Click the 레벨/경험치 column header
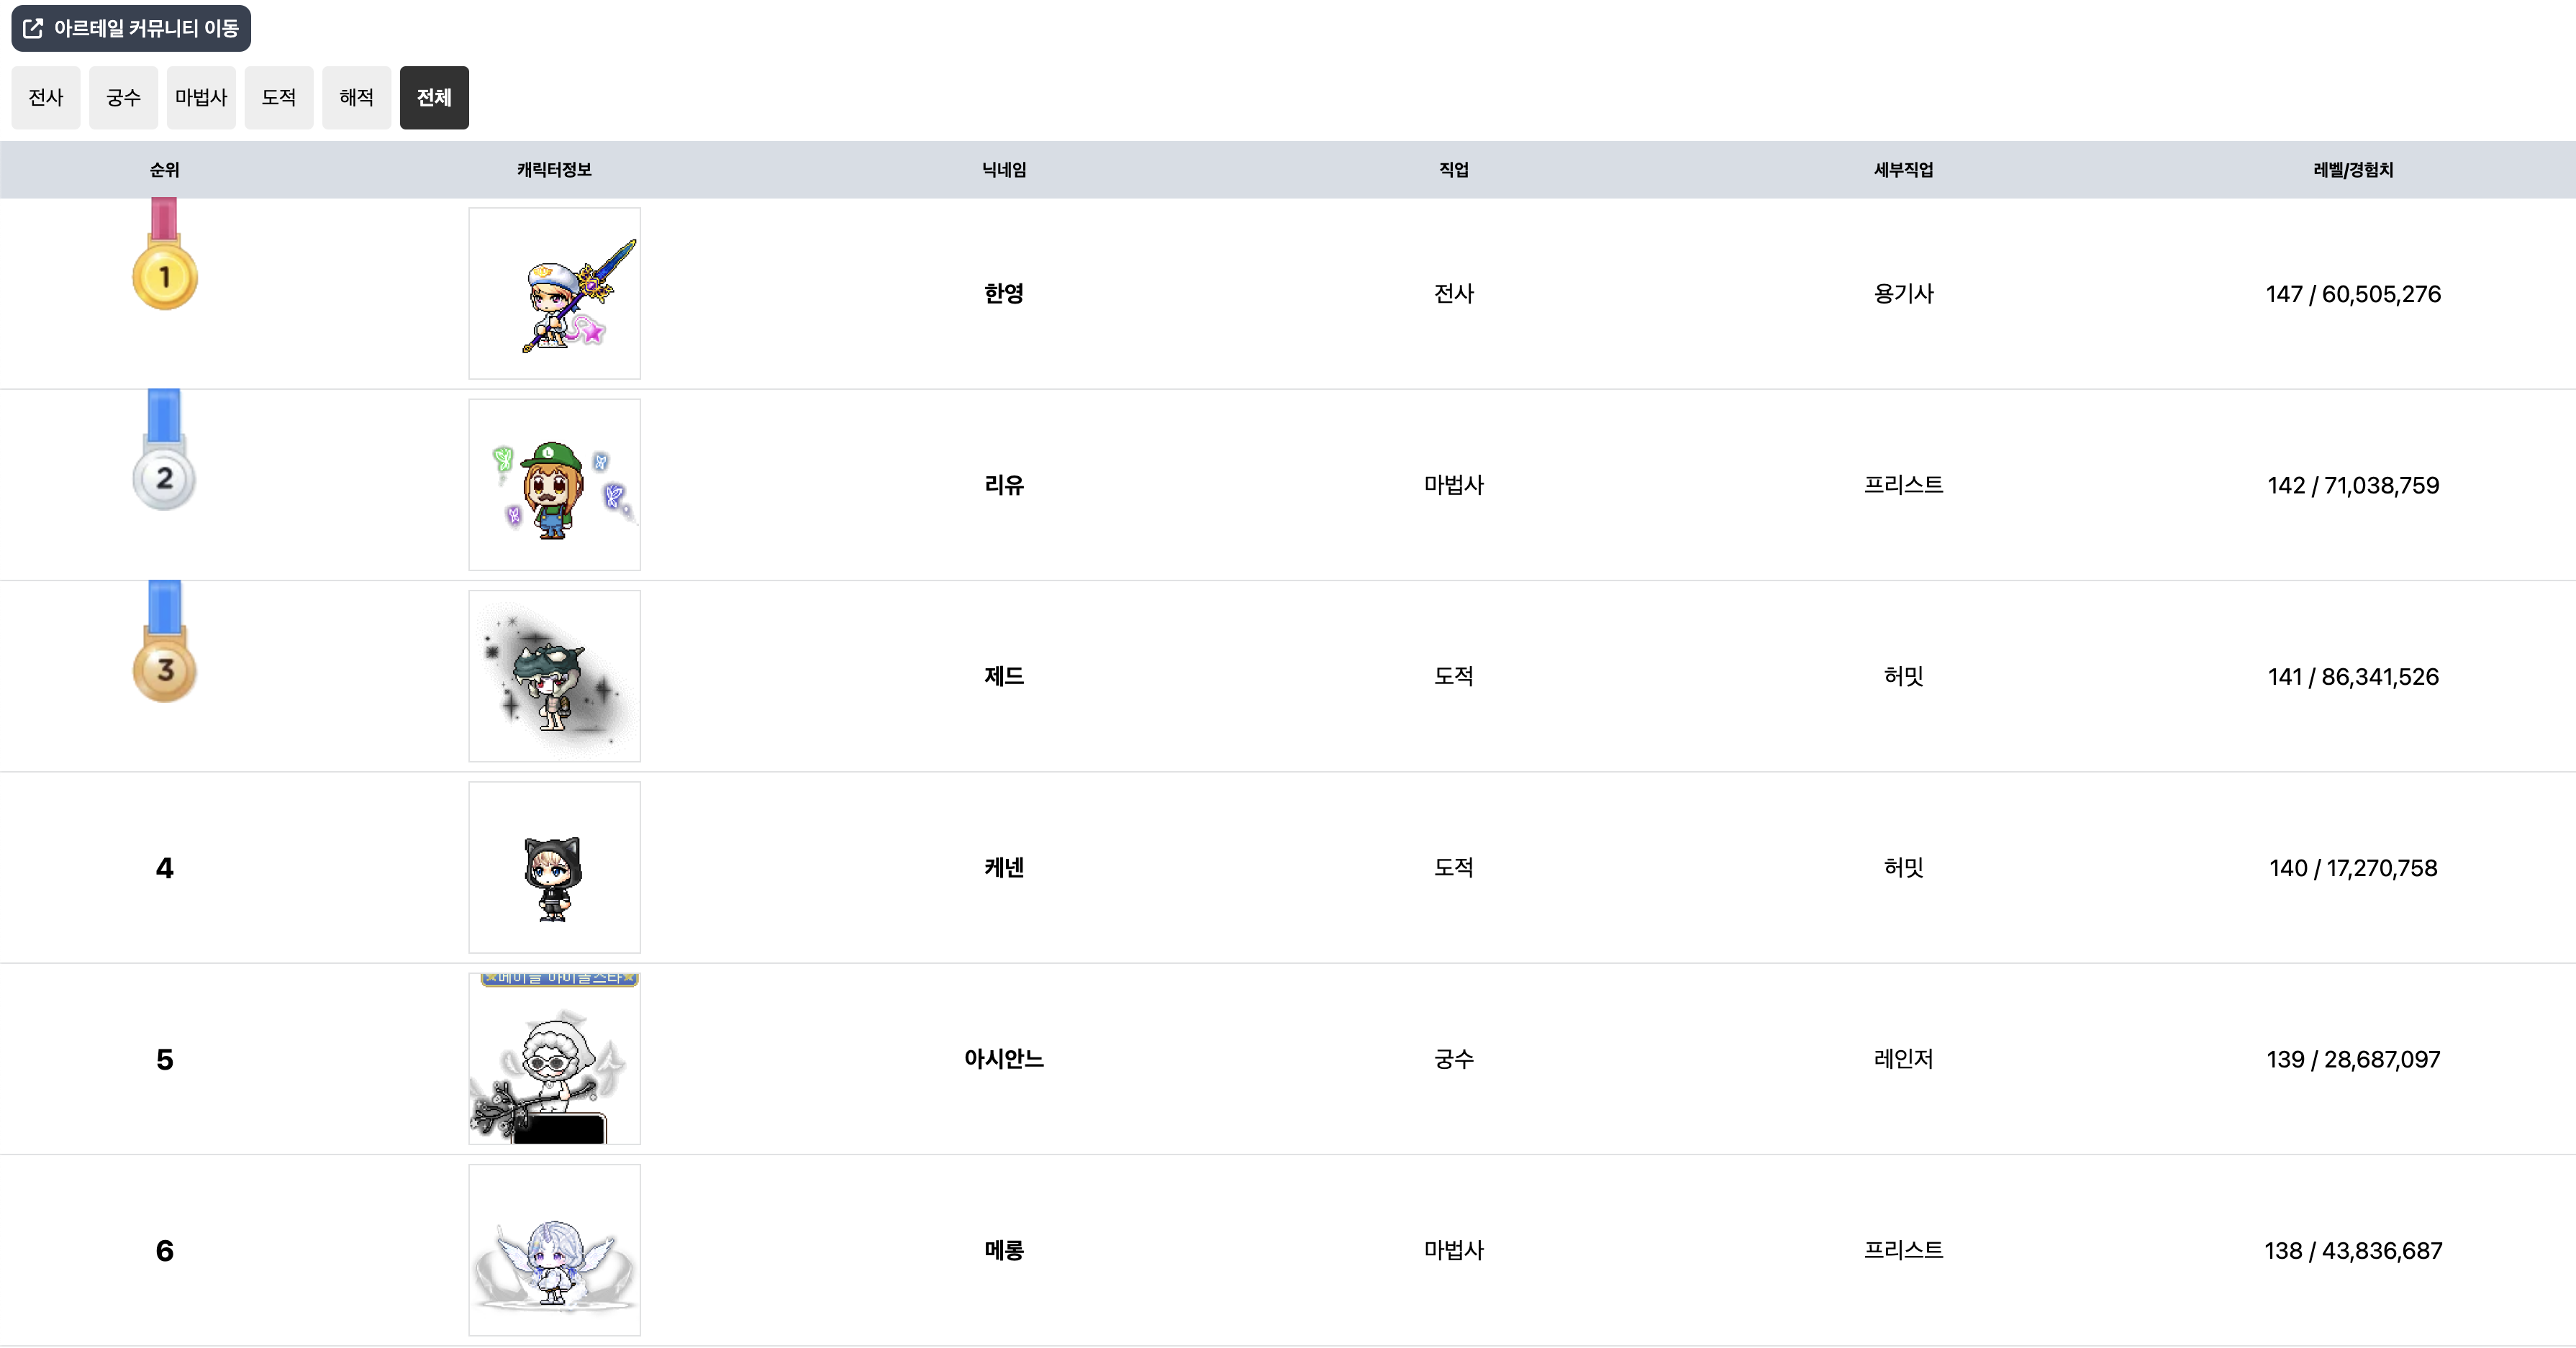2576x1348 pixels. (x=2353, y=170)
